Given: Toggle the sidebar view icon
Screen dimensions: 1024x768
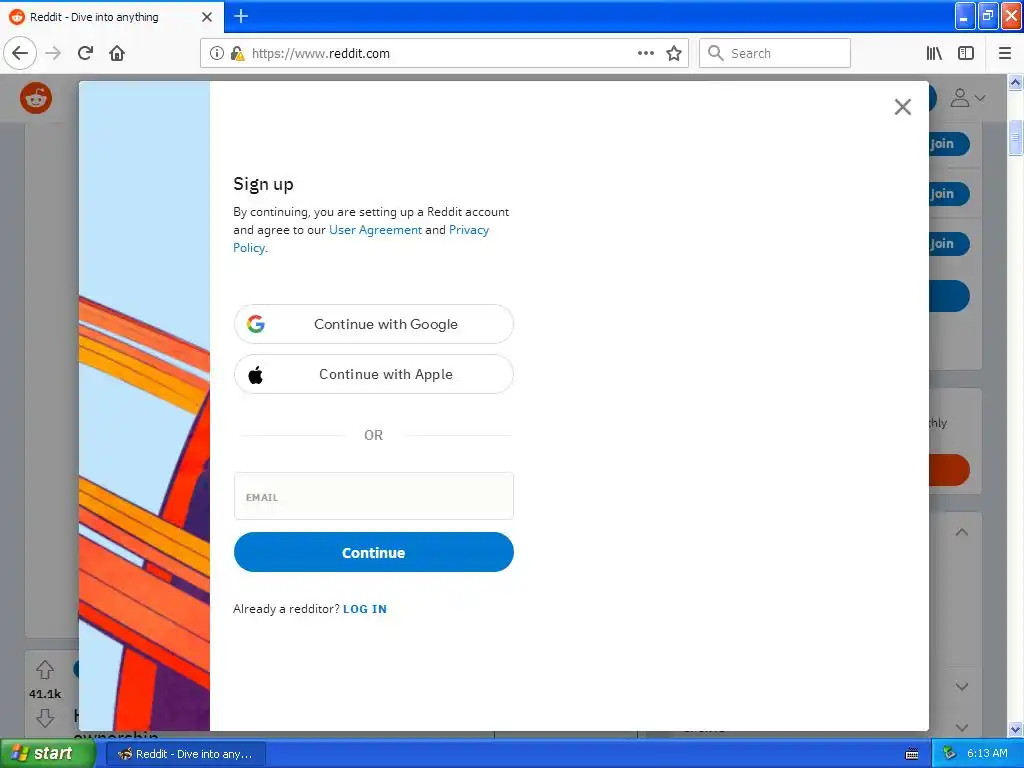Looking at the screenshot, I should click(x=966, y=53).
